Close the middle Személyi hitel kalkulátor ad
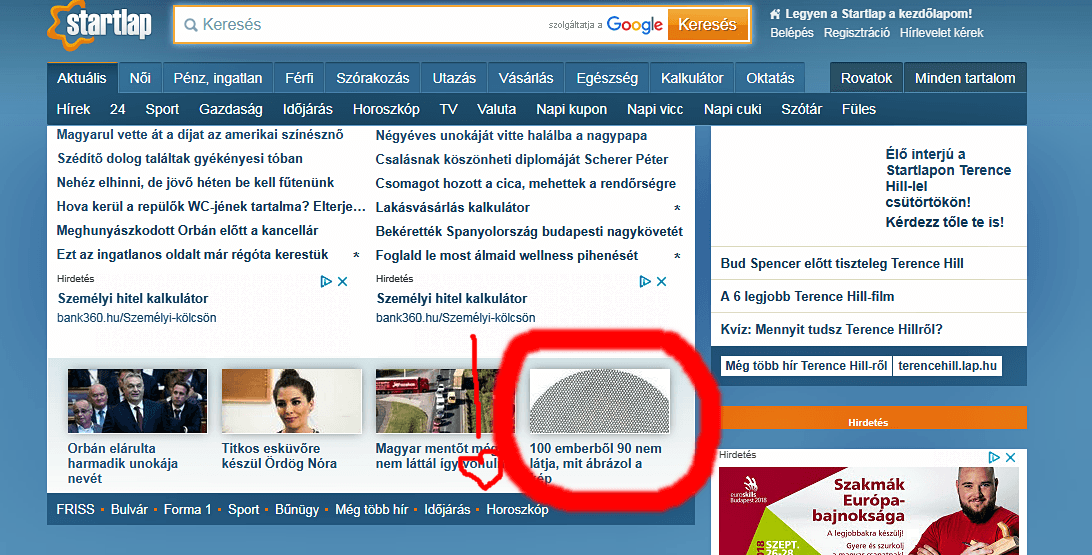This screenshot has height=555, width=1092. pyautogui.click(x=661, y=282)
